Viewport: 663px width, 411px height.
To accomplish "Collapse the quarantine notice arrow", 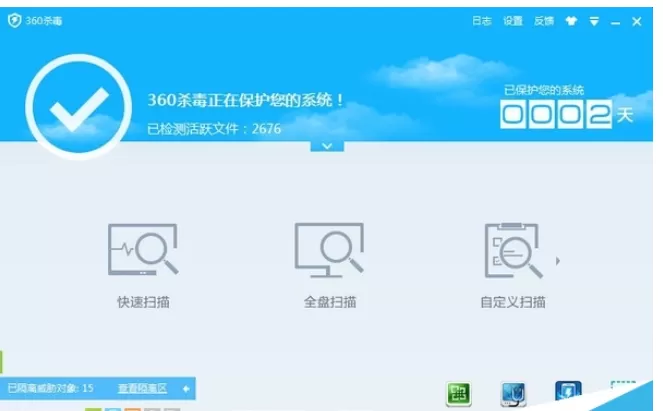I will click(x=186, y=389).
